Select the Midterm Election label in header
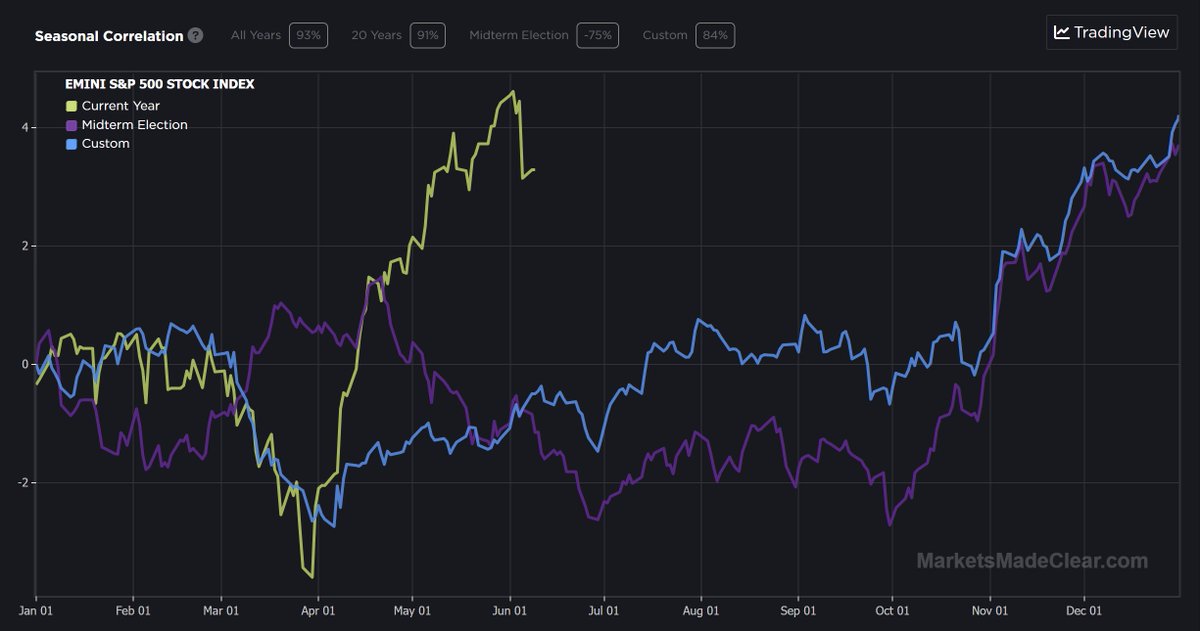Screen dimensions: 1200x631 click(x=519, y=35)
